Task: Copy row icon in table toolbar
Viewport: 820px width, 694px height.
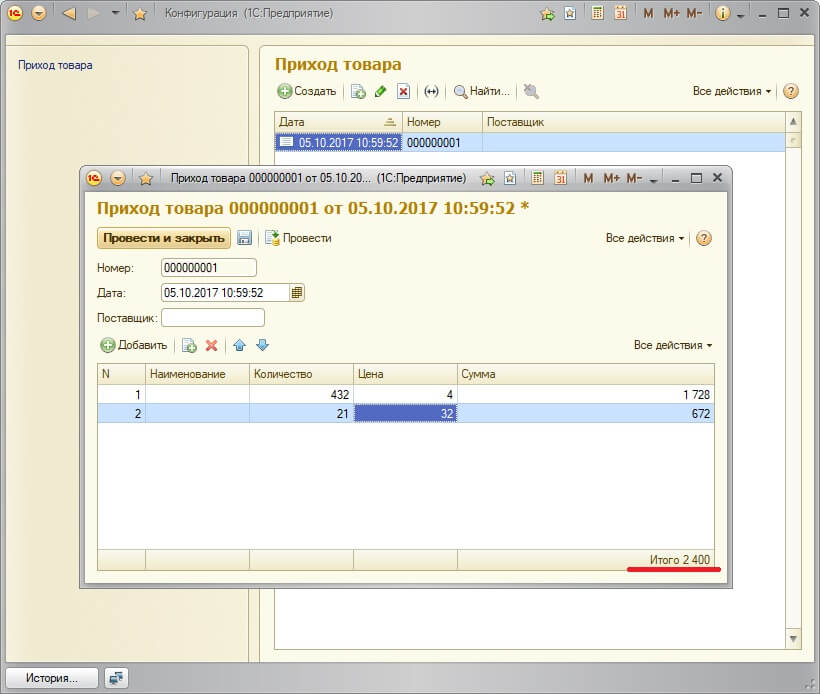Action: [189, 345]
